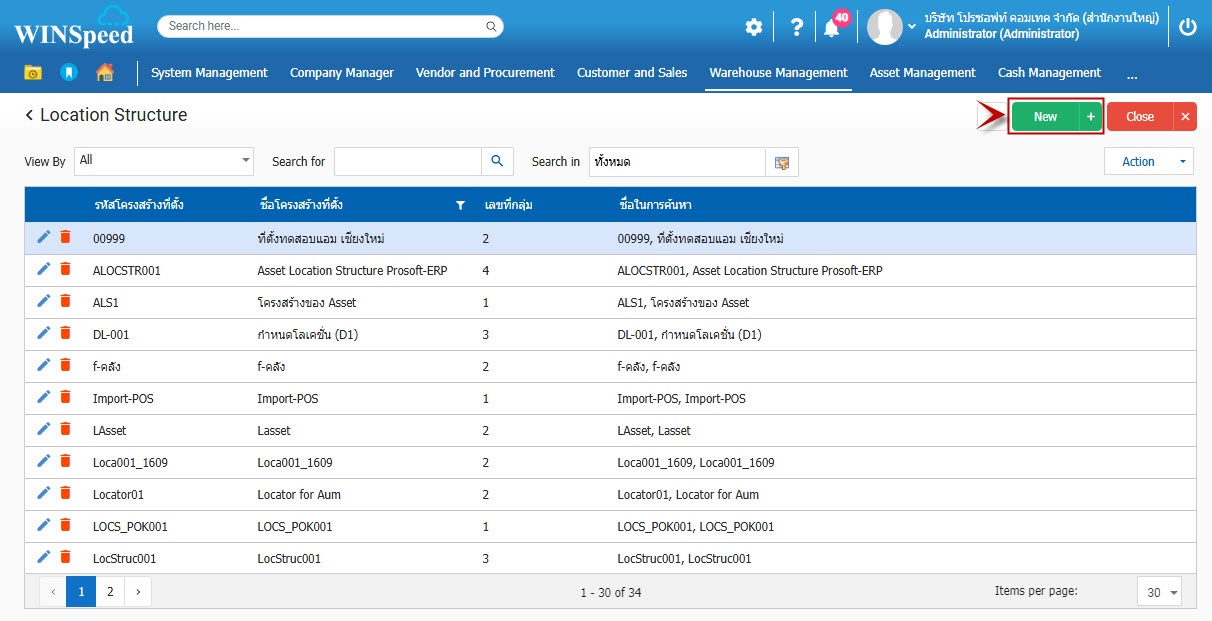
Task: Edit the ALS1 row with the pencil icon
Action: point(43,301)
